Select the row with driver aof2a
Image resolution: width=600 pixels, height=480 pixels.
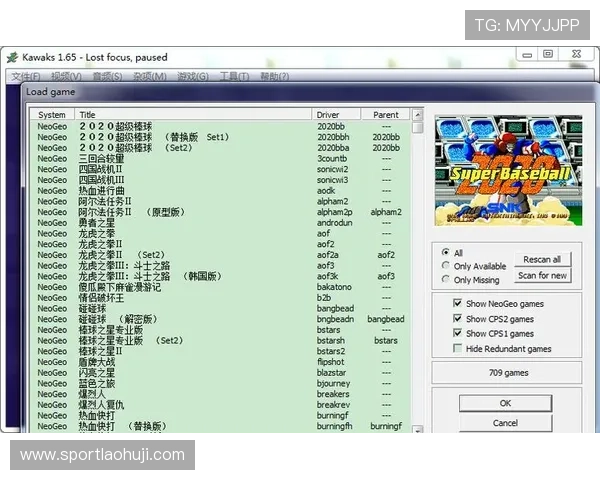220,255
